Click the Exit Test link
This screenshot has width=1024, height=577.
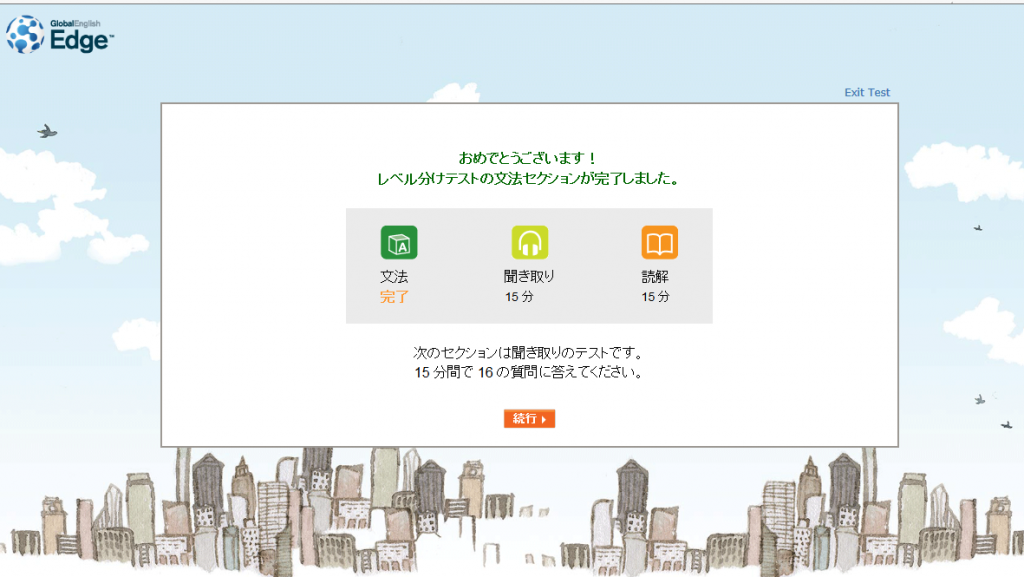click(867, 93)
